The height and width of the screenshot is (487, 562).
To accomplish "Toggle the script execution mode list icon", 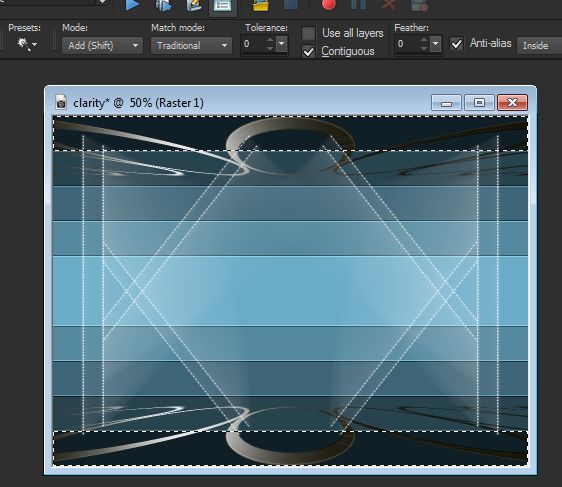I will pos(223,5).
